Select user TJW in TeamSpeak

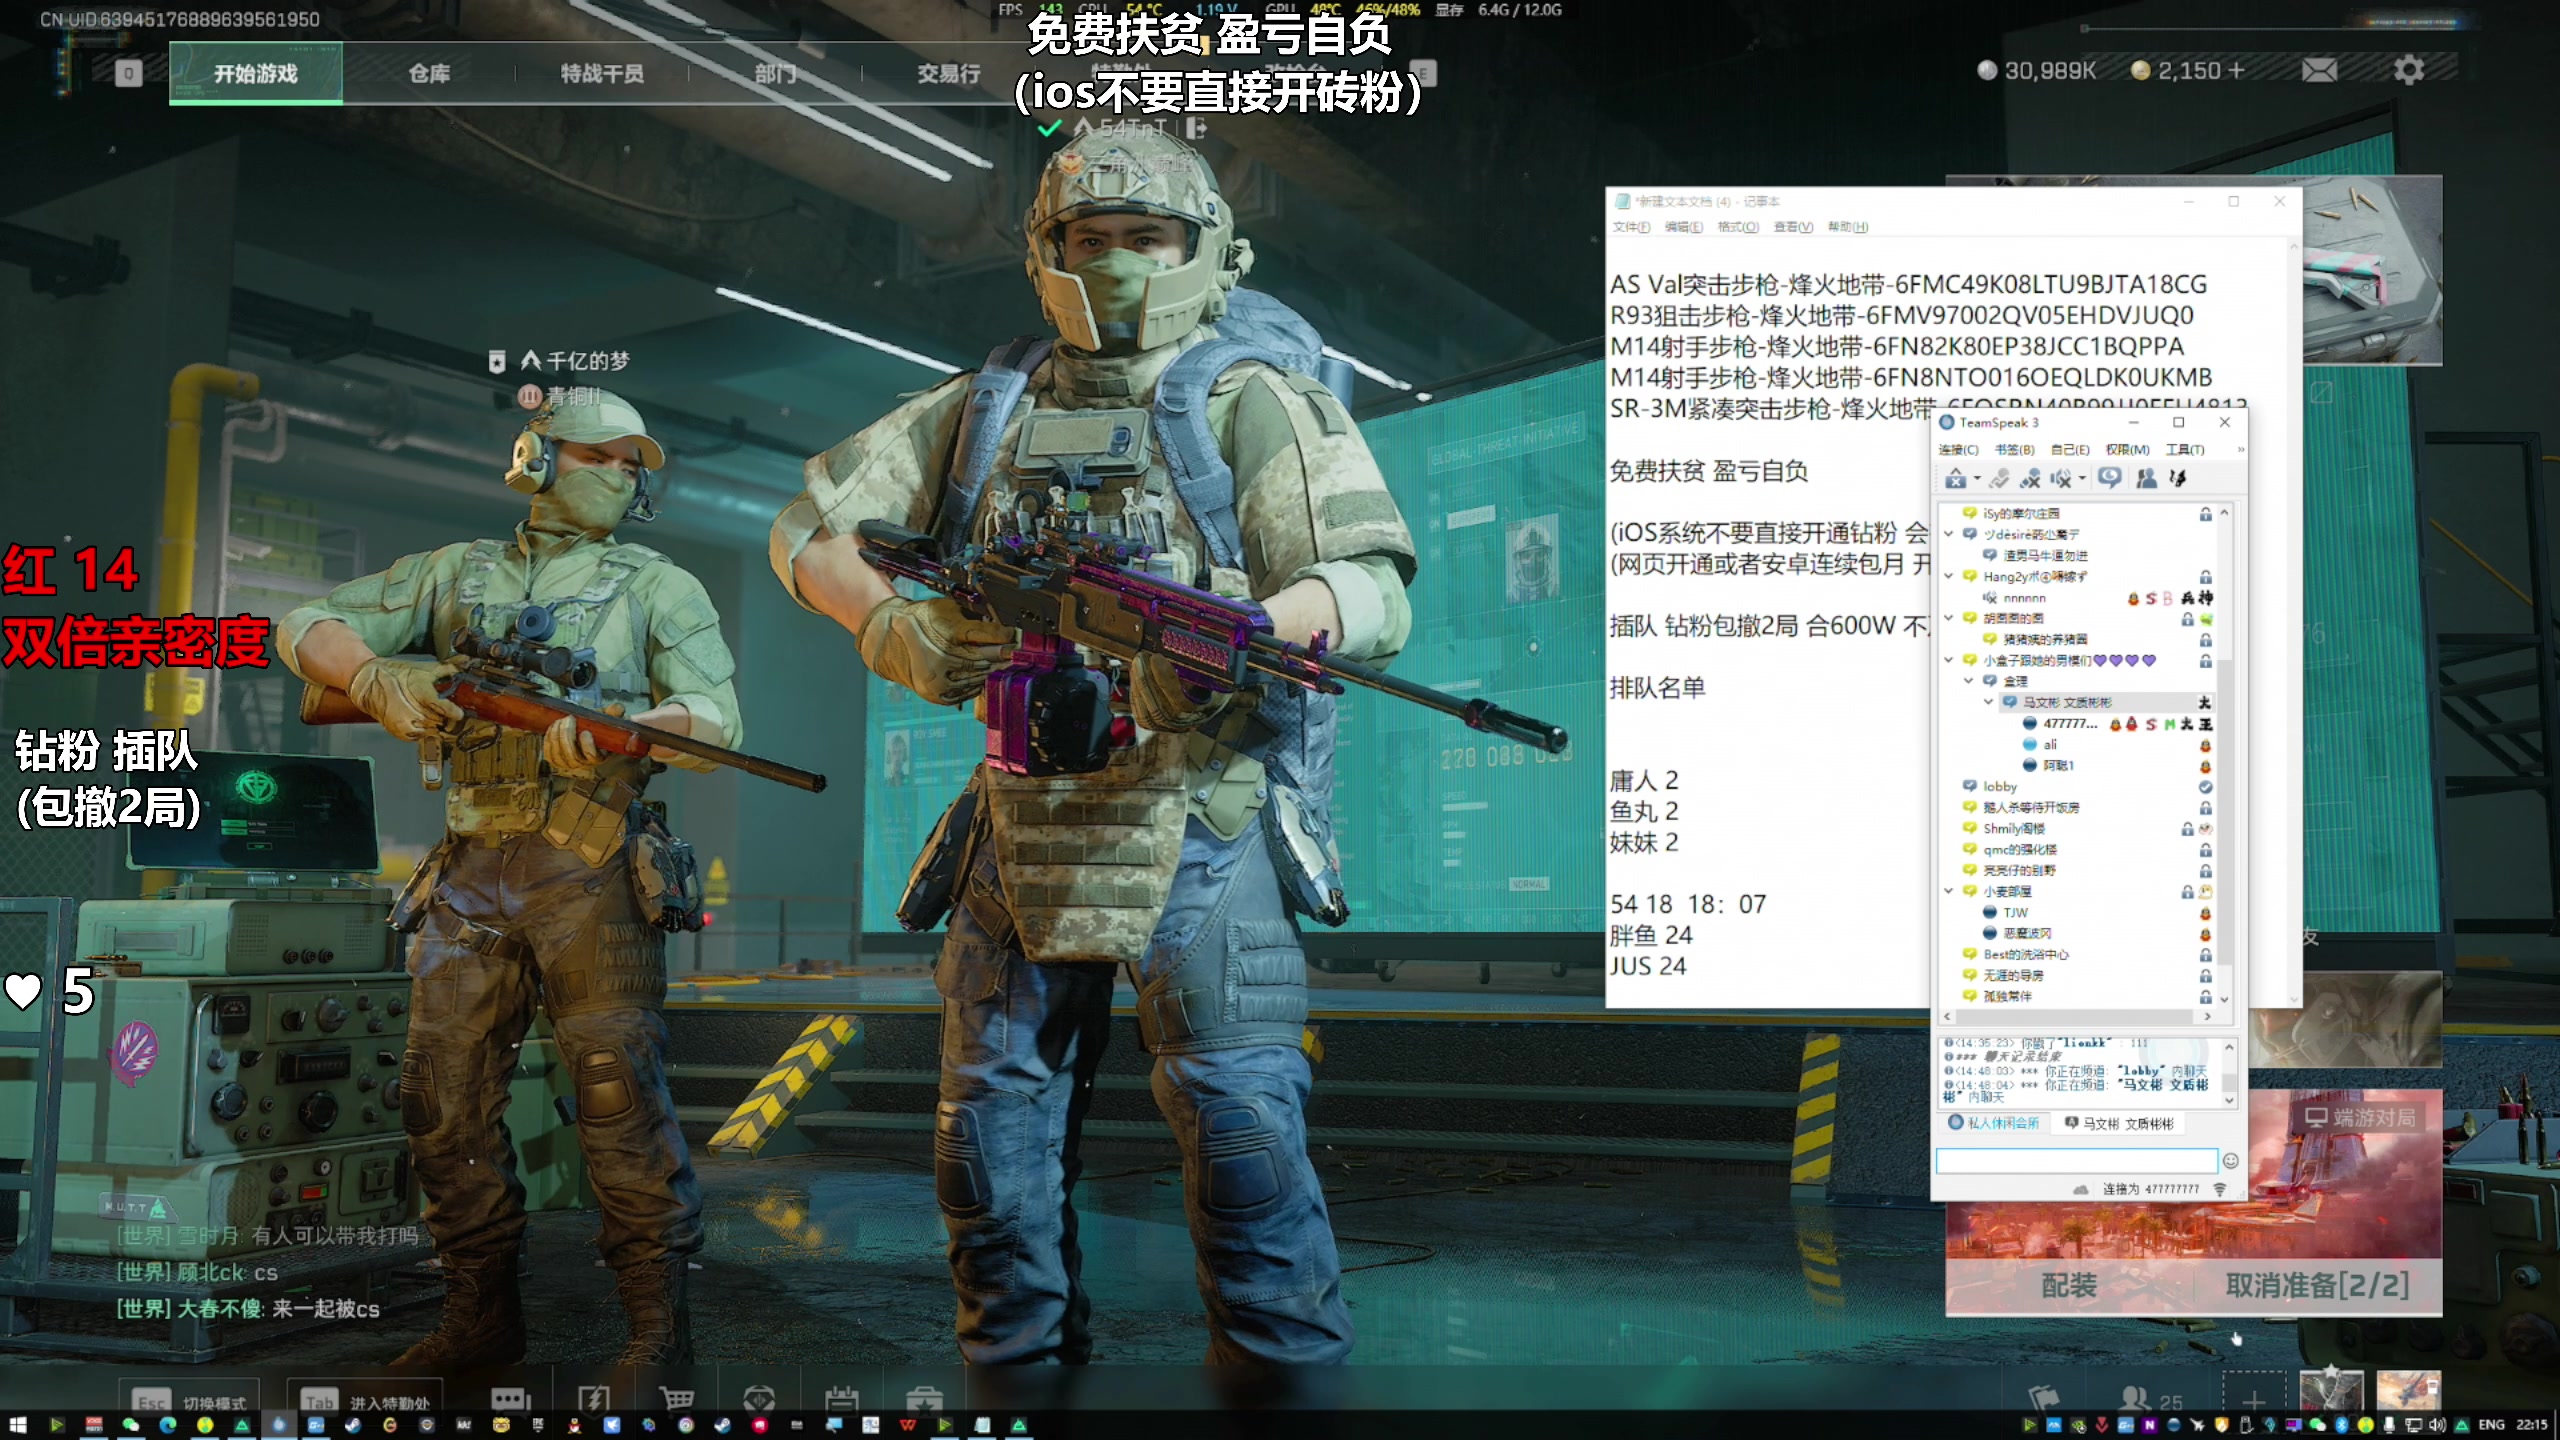coord(2016,912)
